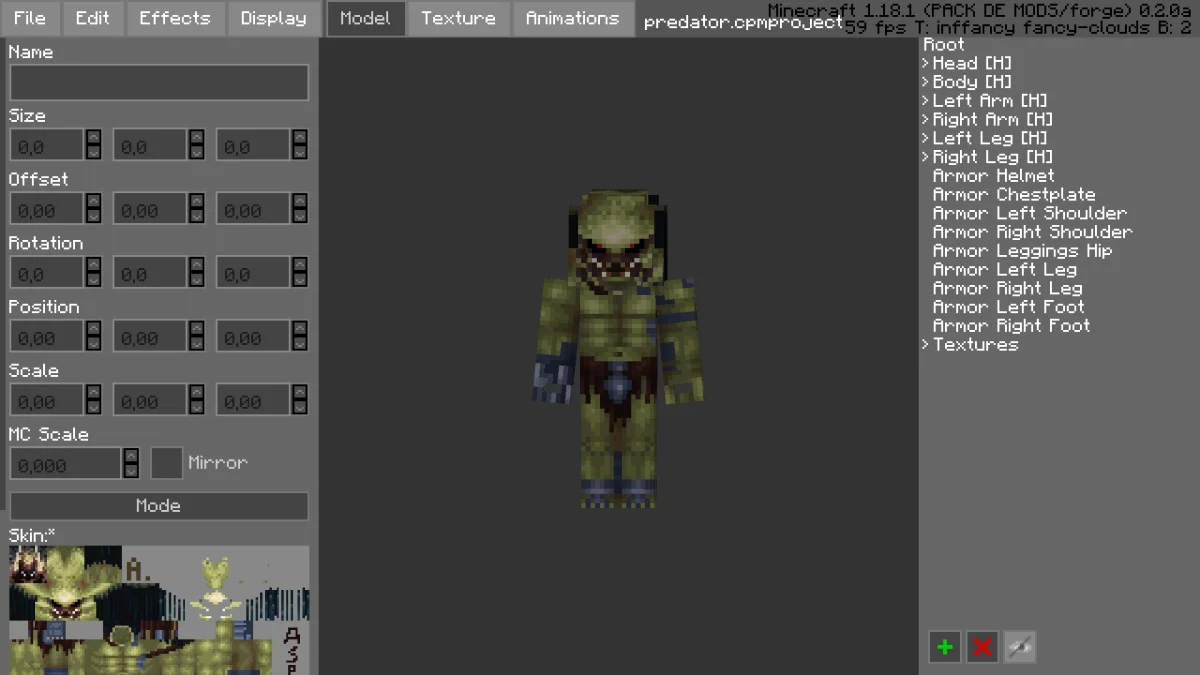
Task: Click the down arrow of MC Scale field
Action: click(x=131, y=471)
